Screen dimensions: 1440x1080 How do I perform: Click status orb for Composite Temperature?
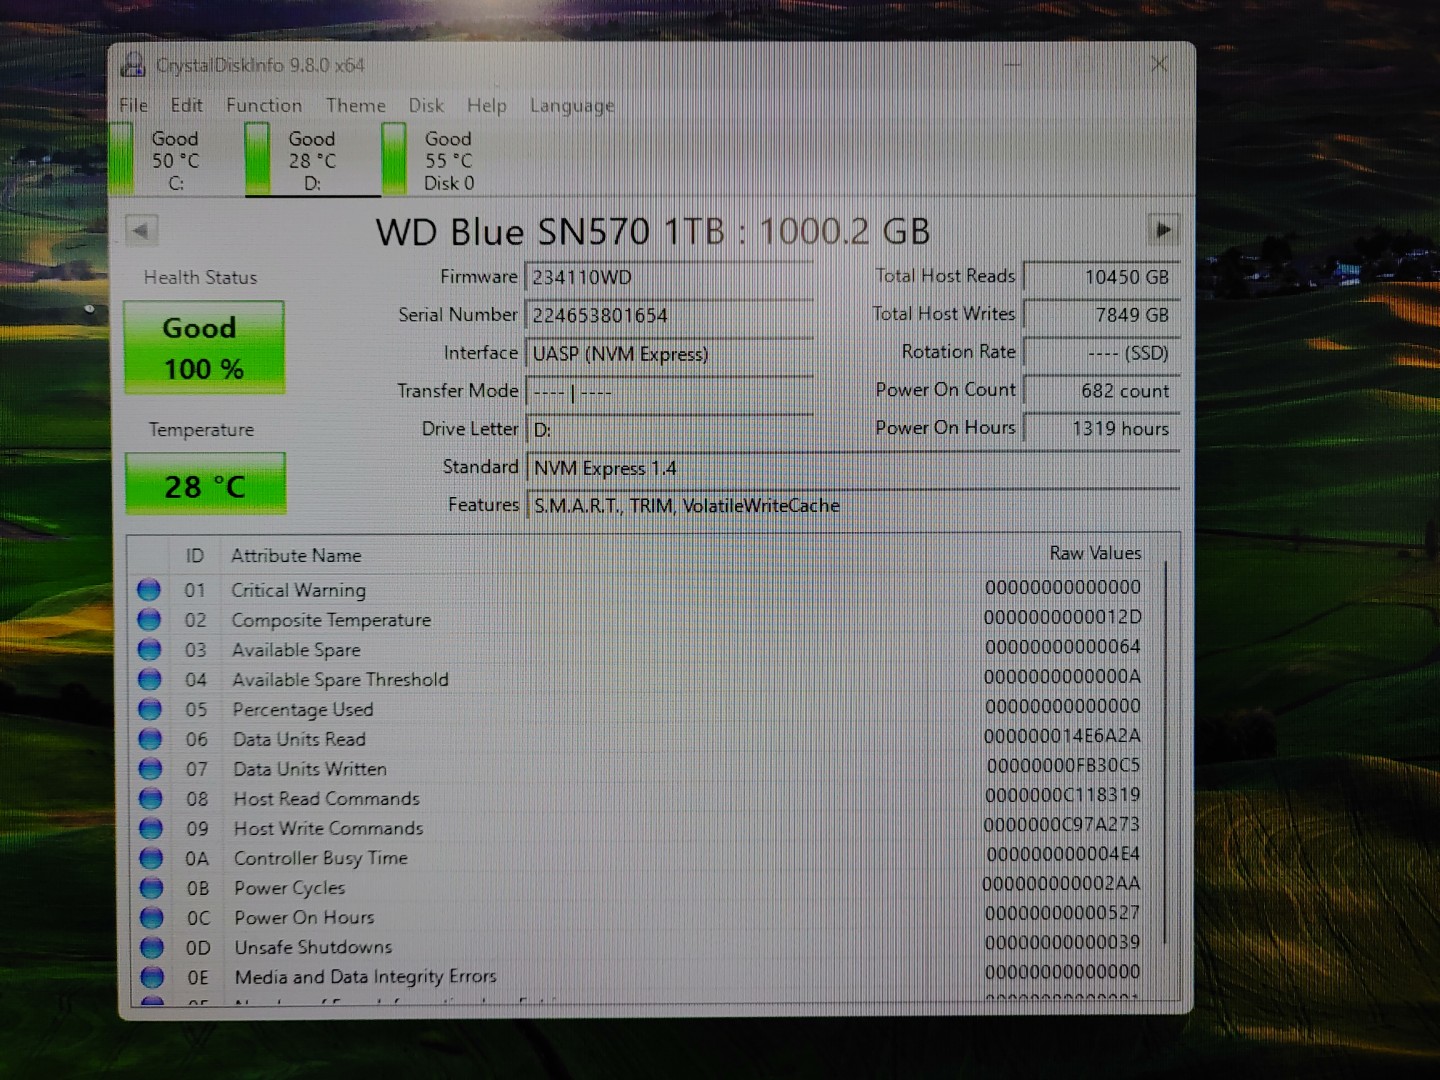149,619
